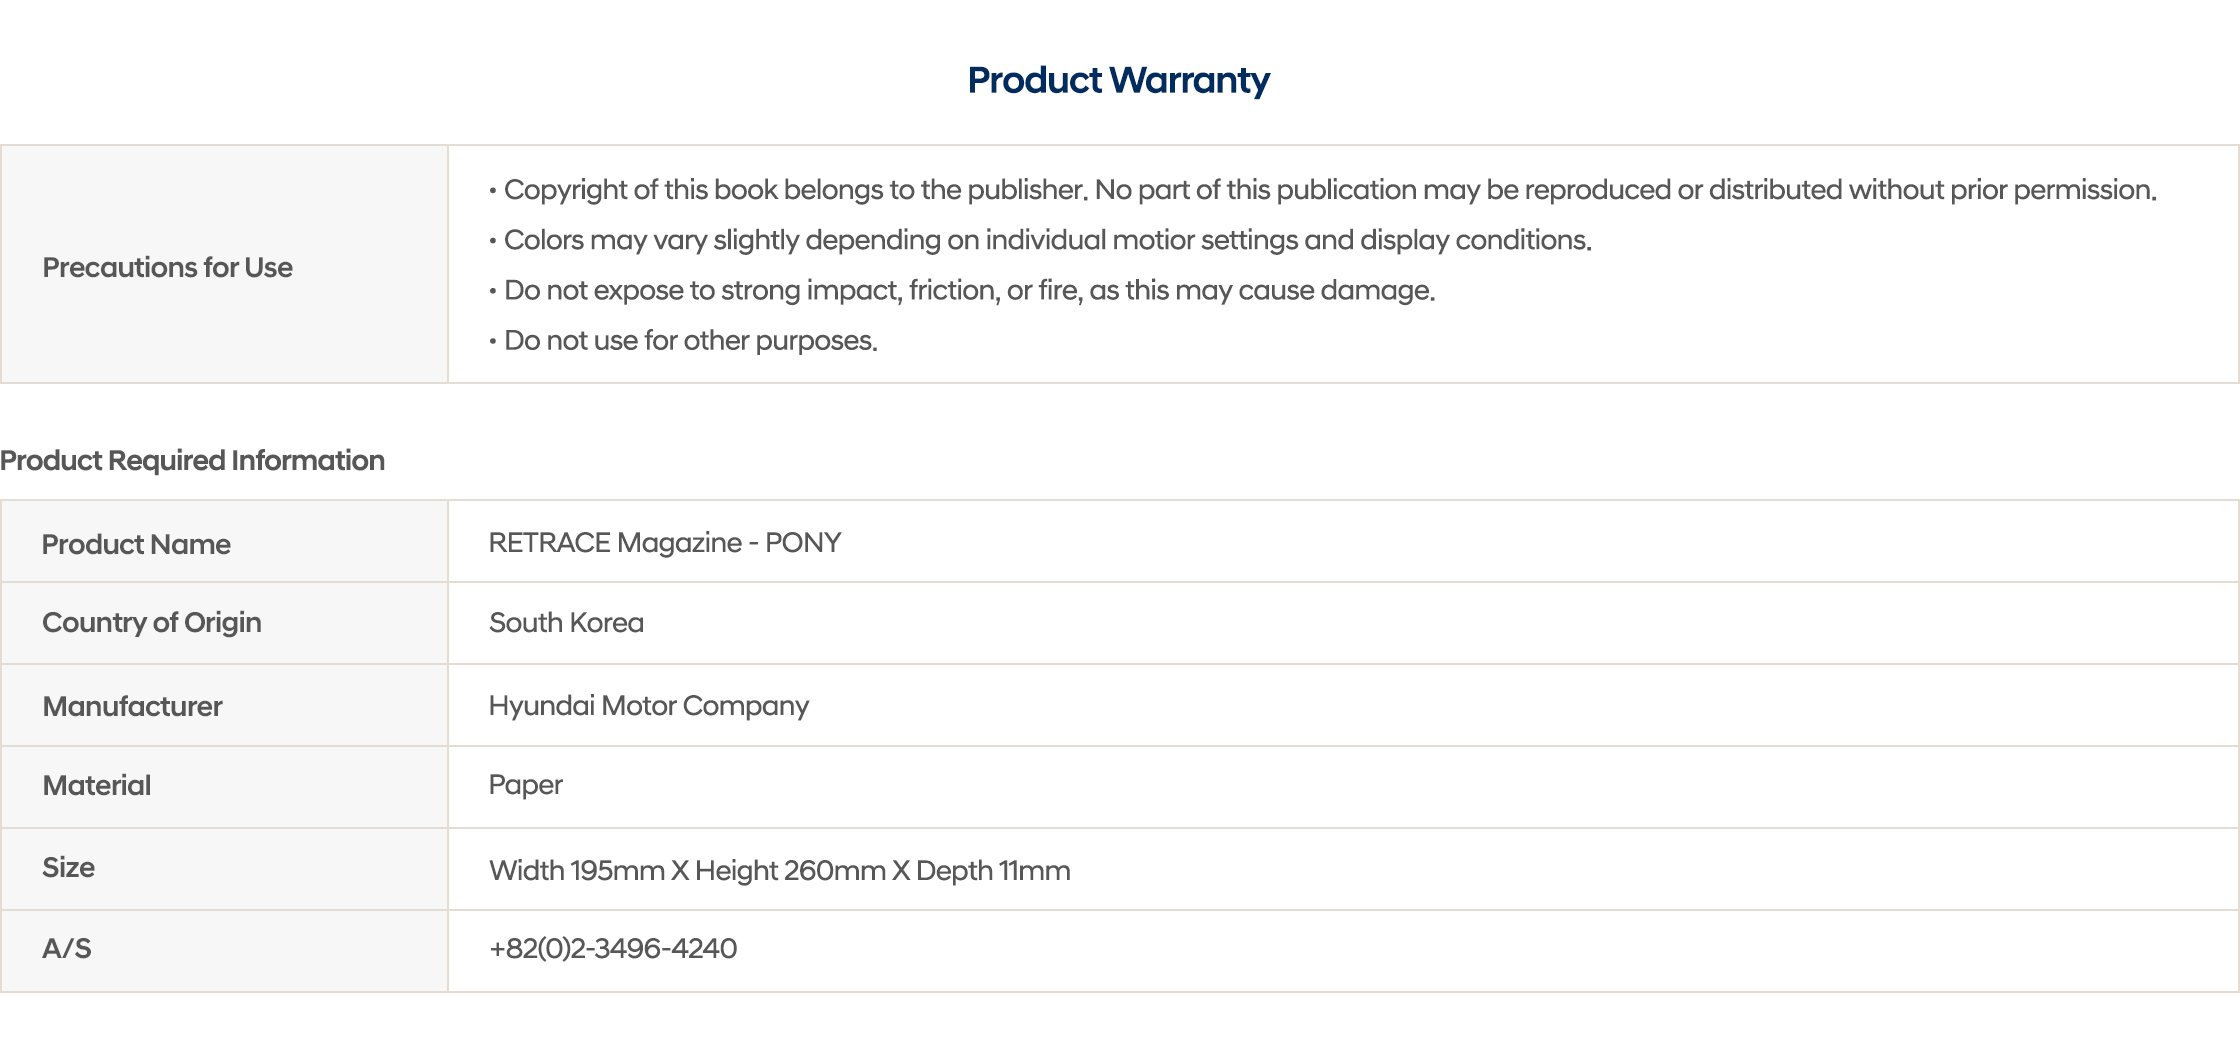Select the 'RETRACE Magazine - PONY' value
Image resolution: width=2240 pixels, height=1044 pixels.
664,542
